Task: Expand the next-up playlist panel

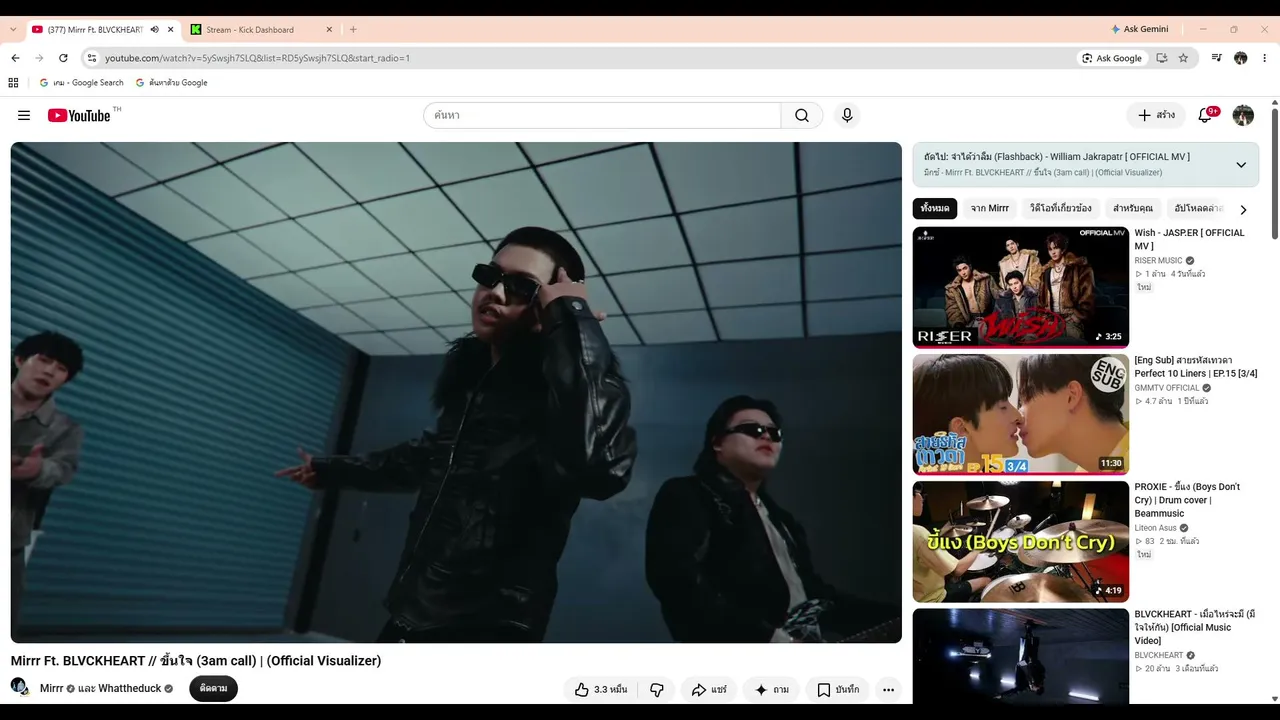Action: [1241, 165]
